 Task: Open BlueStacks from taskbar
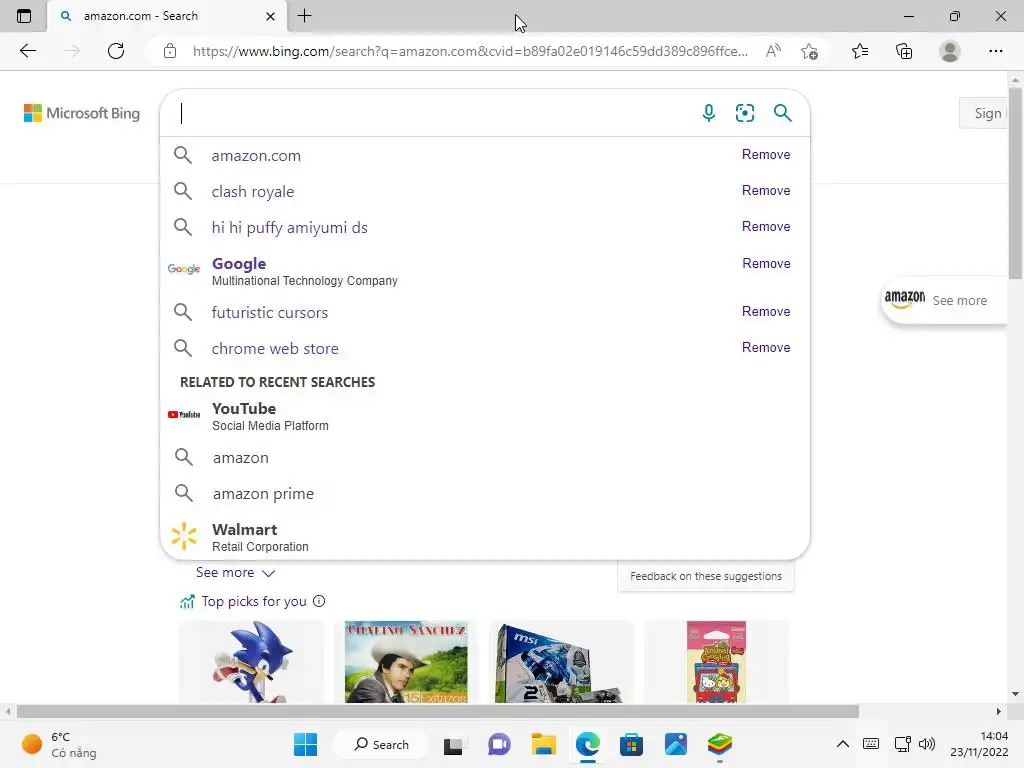(720, 744)
